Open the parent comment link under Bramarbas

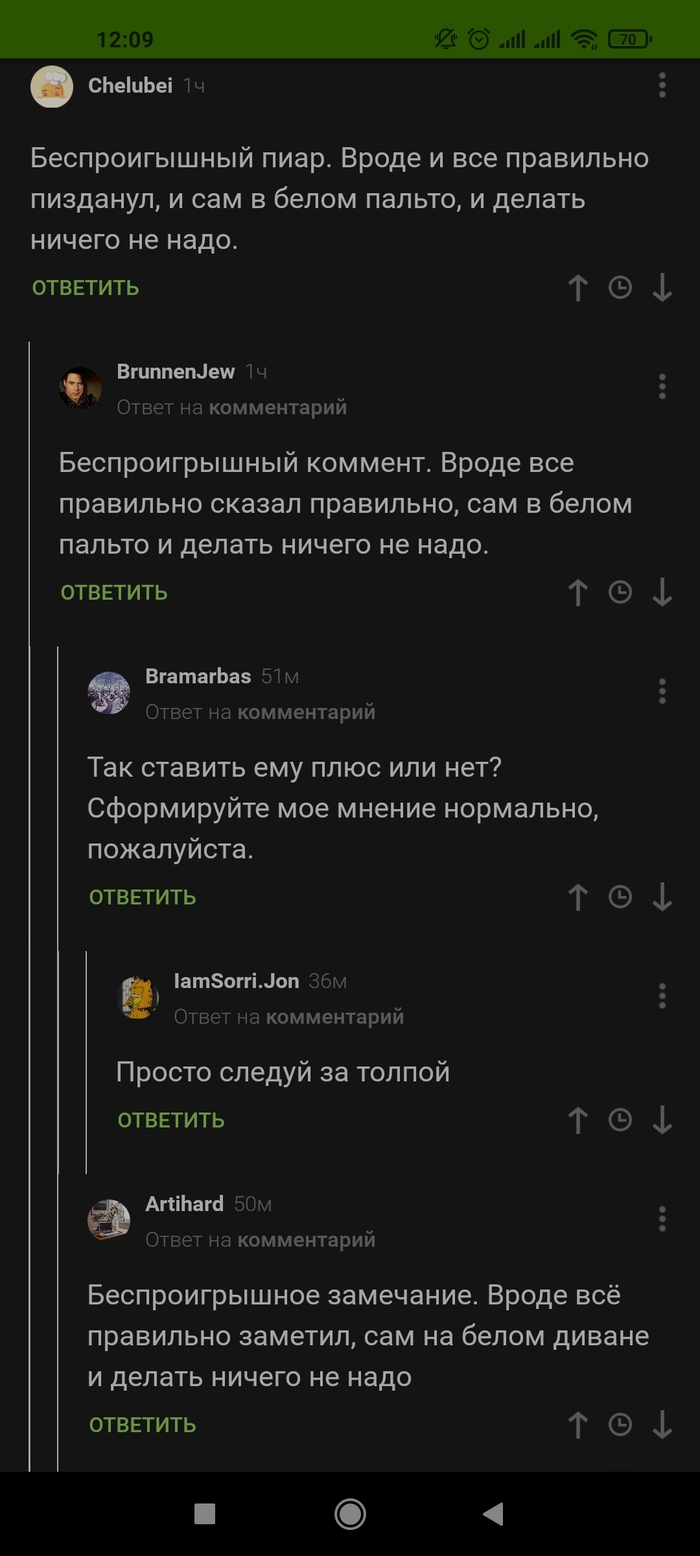click(x=306, y=712)
